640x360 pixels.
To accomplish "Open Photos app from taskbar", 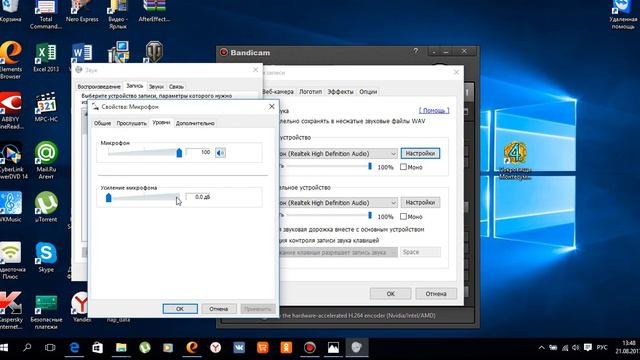I will (333, 347).
